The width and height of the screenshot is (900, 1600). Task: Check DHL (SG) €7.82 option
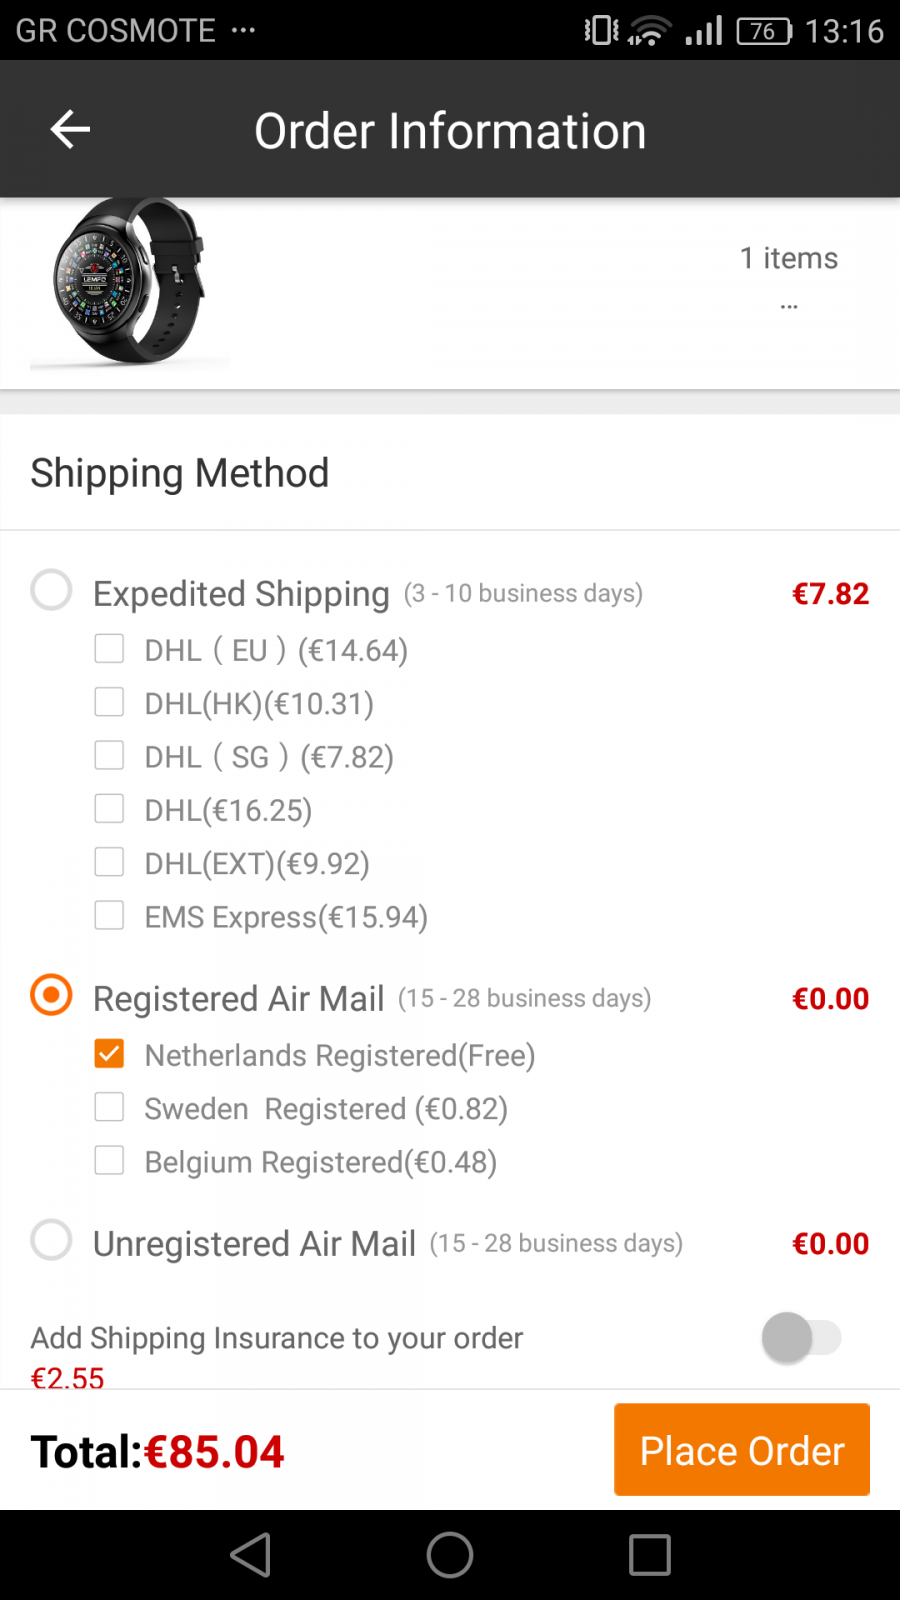[109, 755]
